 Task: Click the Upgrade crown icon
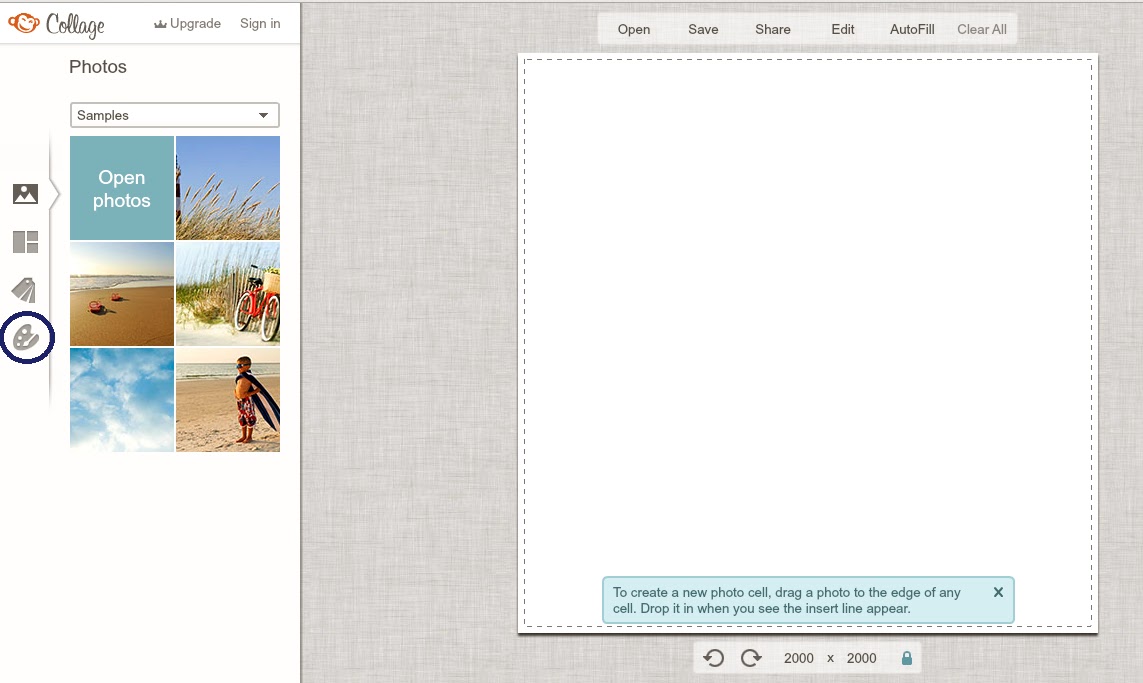coord(161,23)
